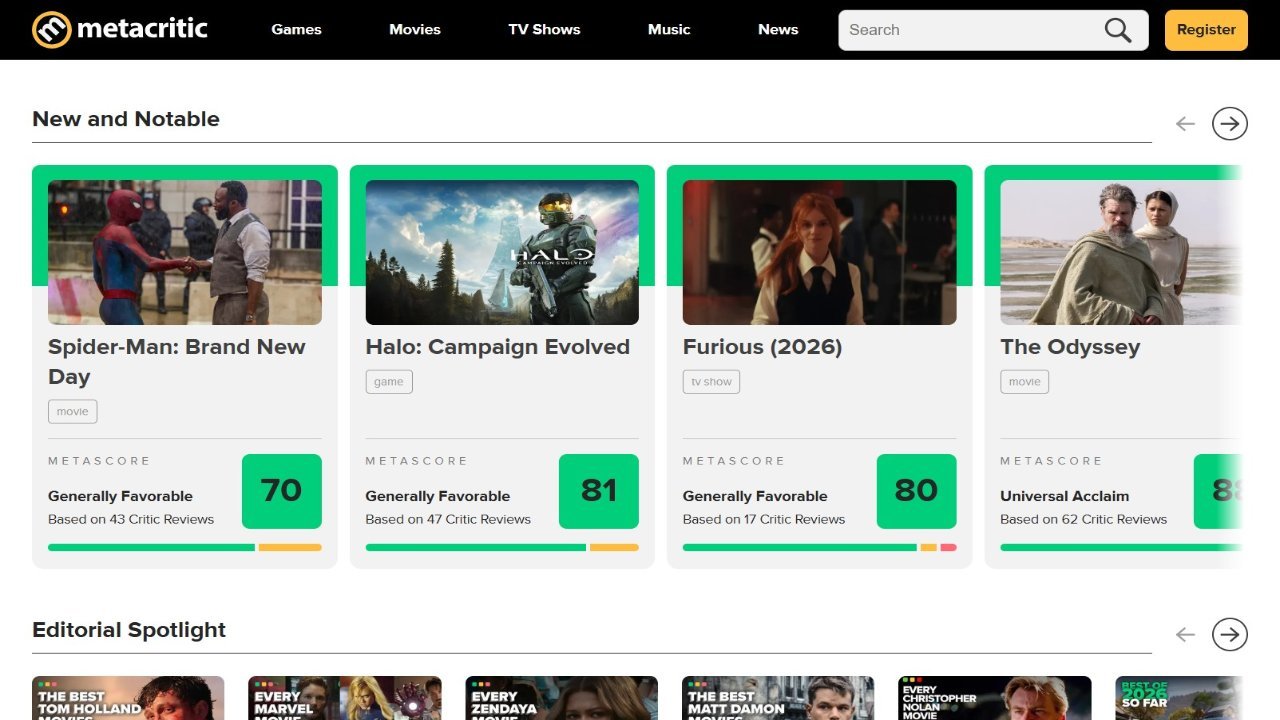
Task: Click the Editorial Spotlight heading
Action: tap(129, 630)
